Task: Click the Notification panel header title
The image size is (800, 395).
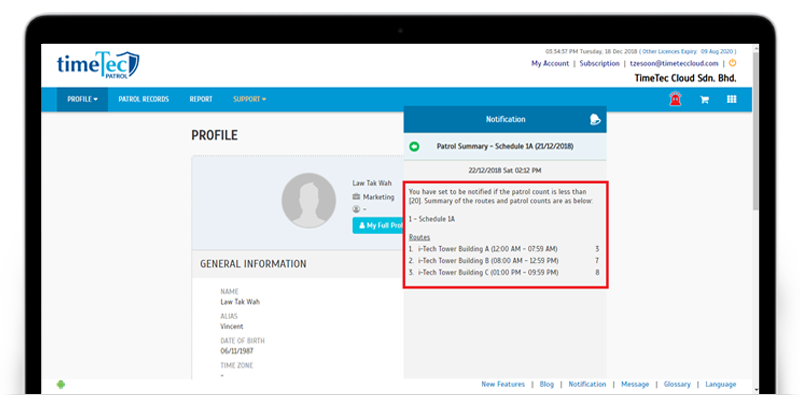Action: [505, 119]
